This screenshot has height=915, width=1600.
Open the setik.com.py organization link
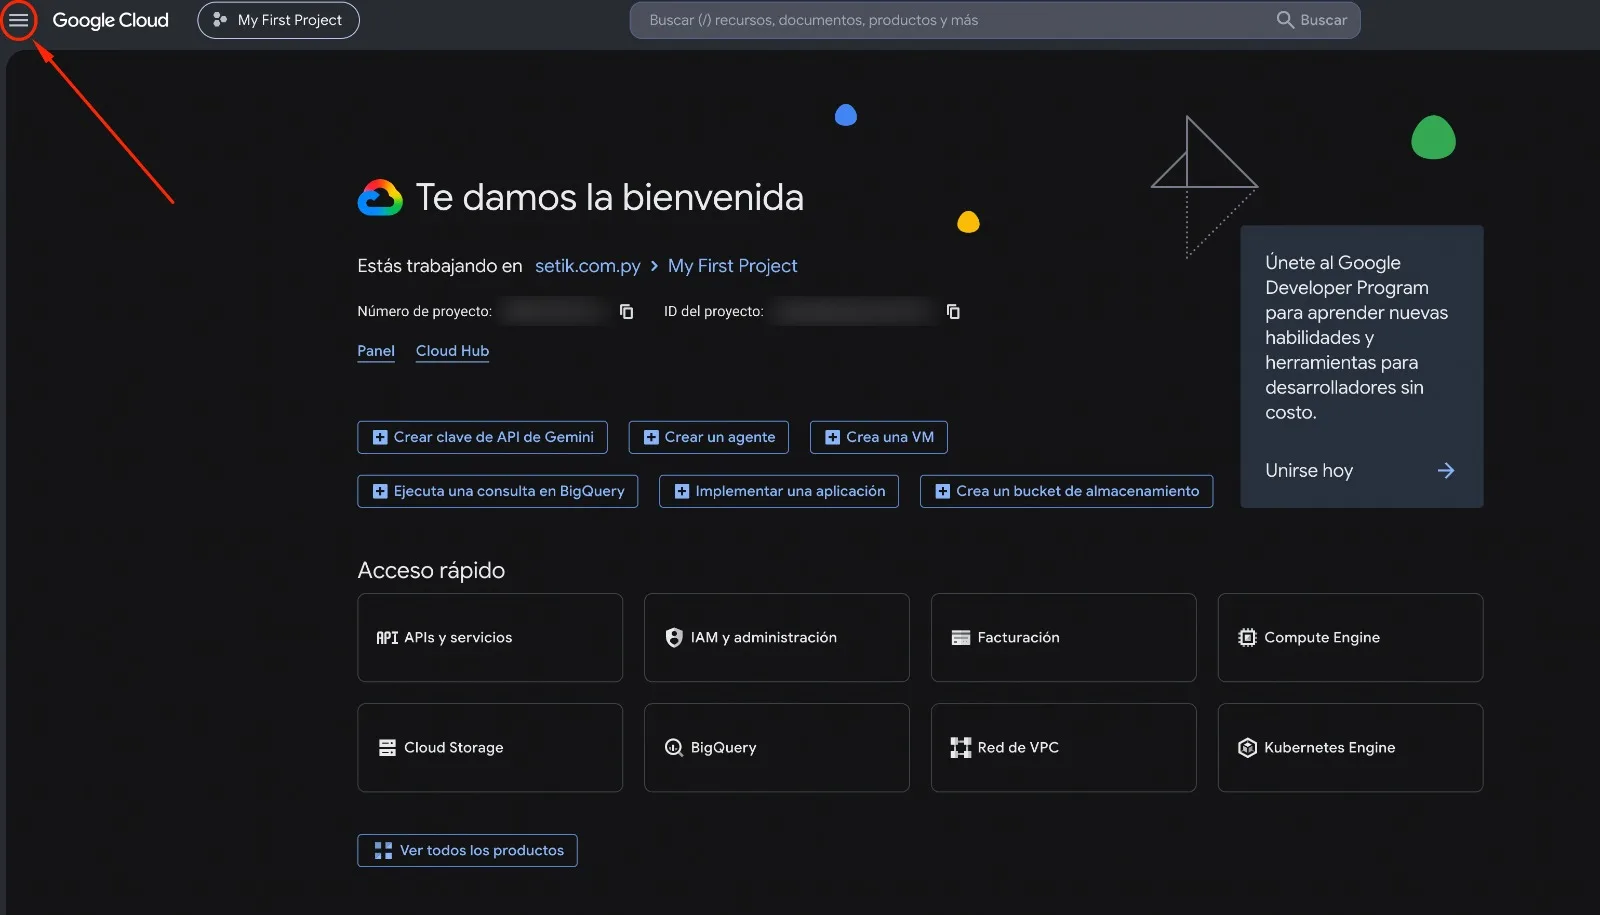pos(587,266)
